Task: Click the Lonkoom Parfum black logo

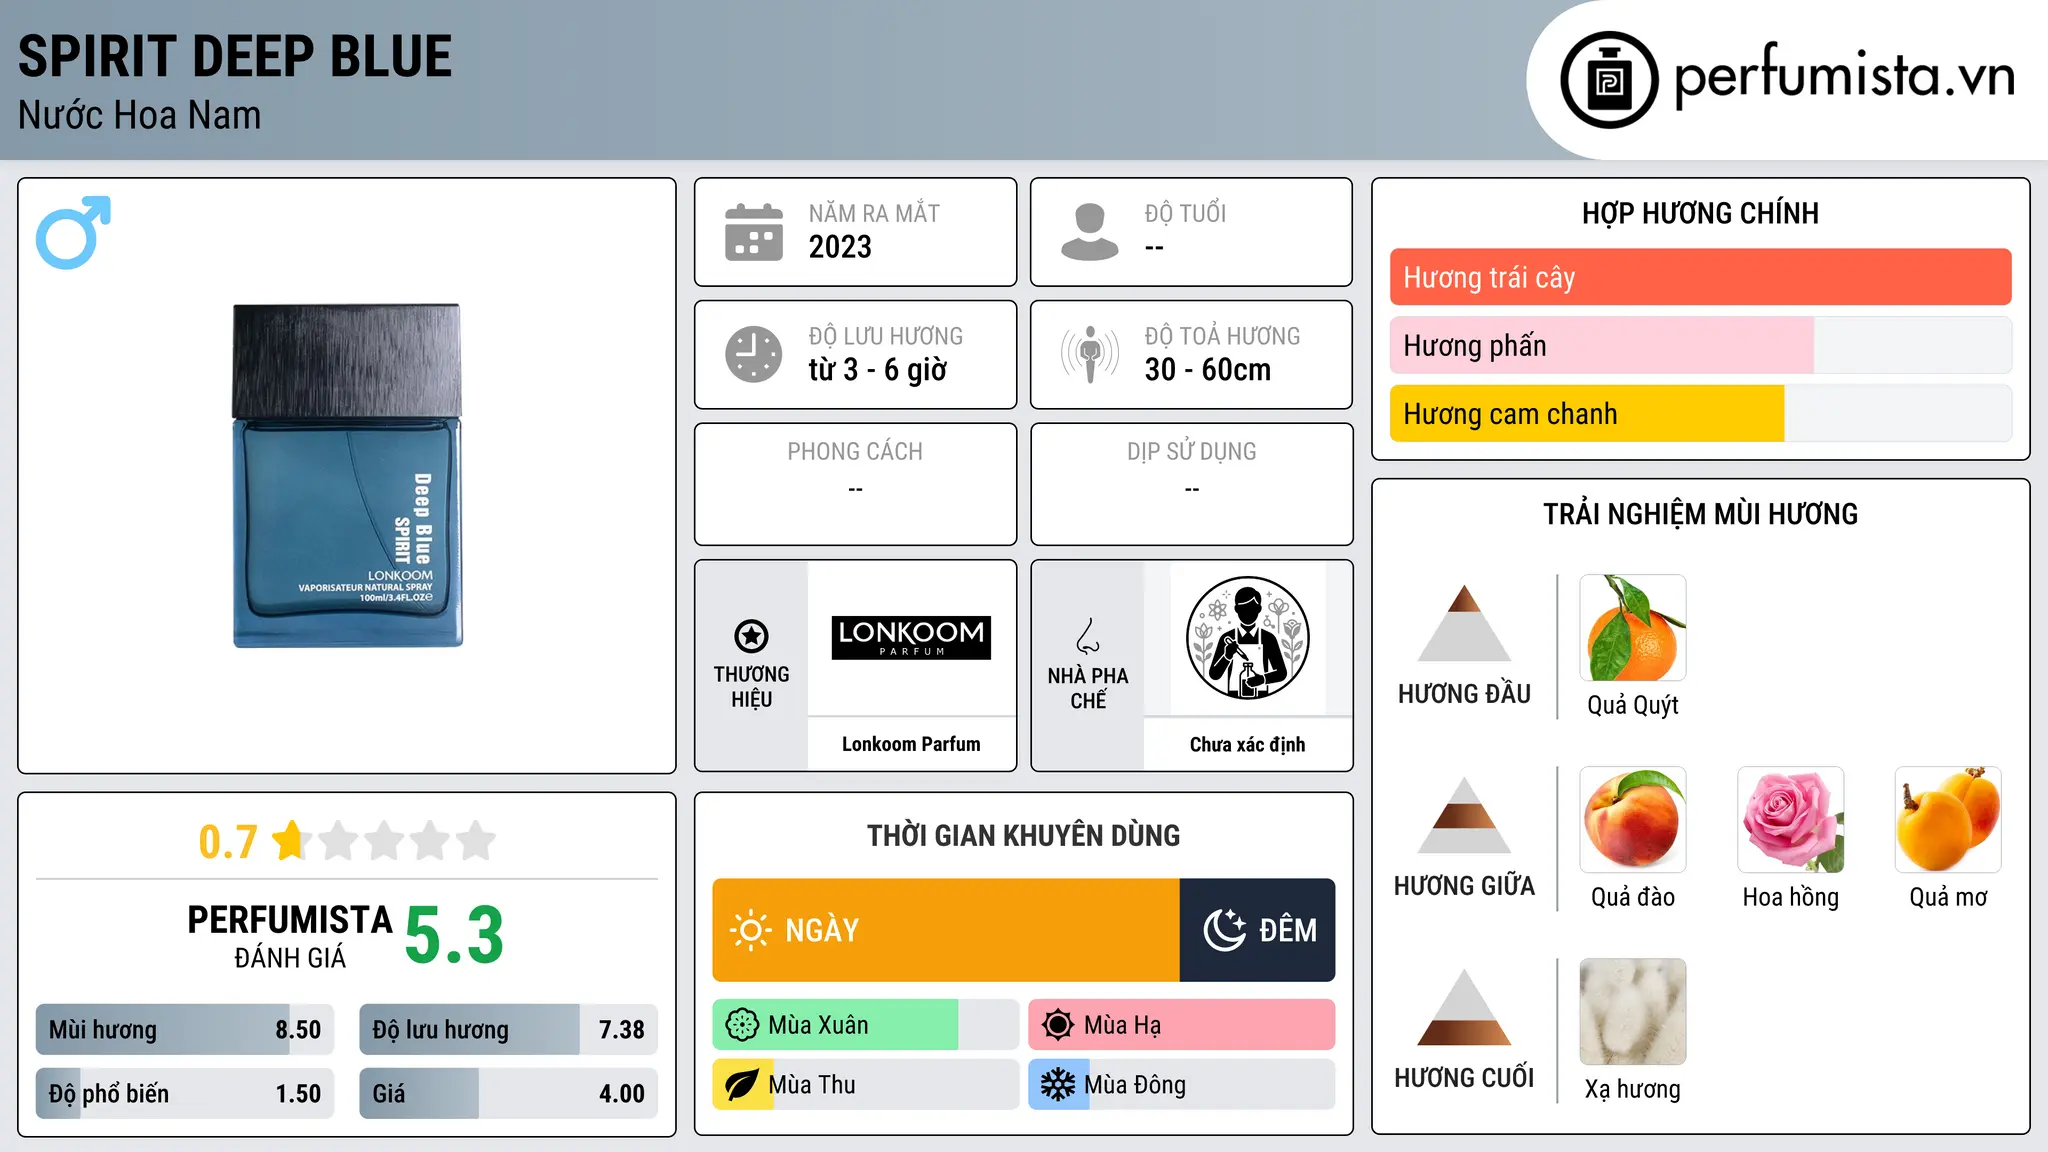Action: [x=911, y=638]
